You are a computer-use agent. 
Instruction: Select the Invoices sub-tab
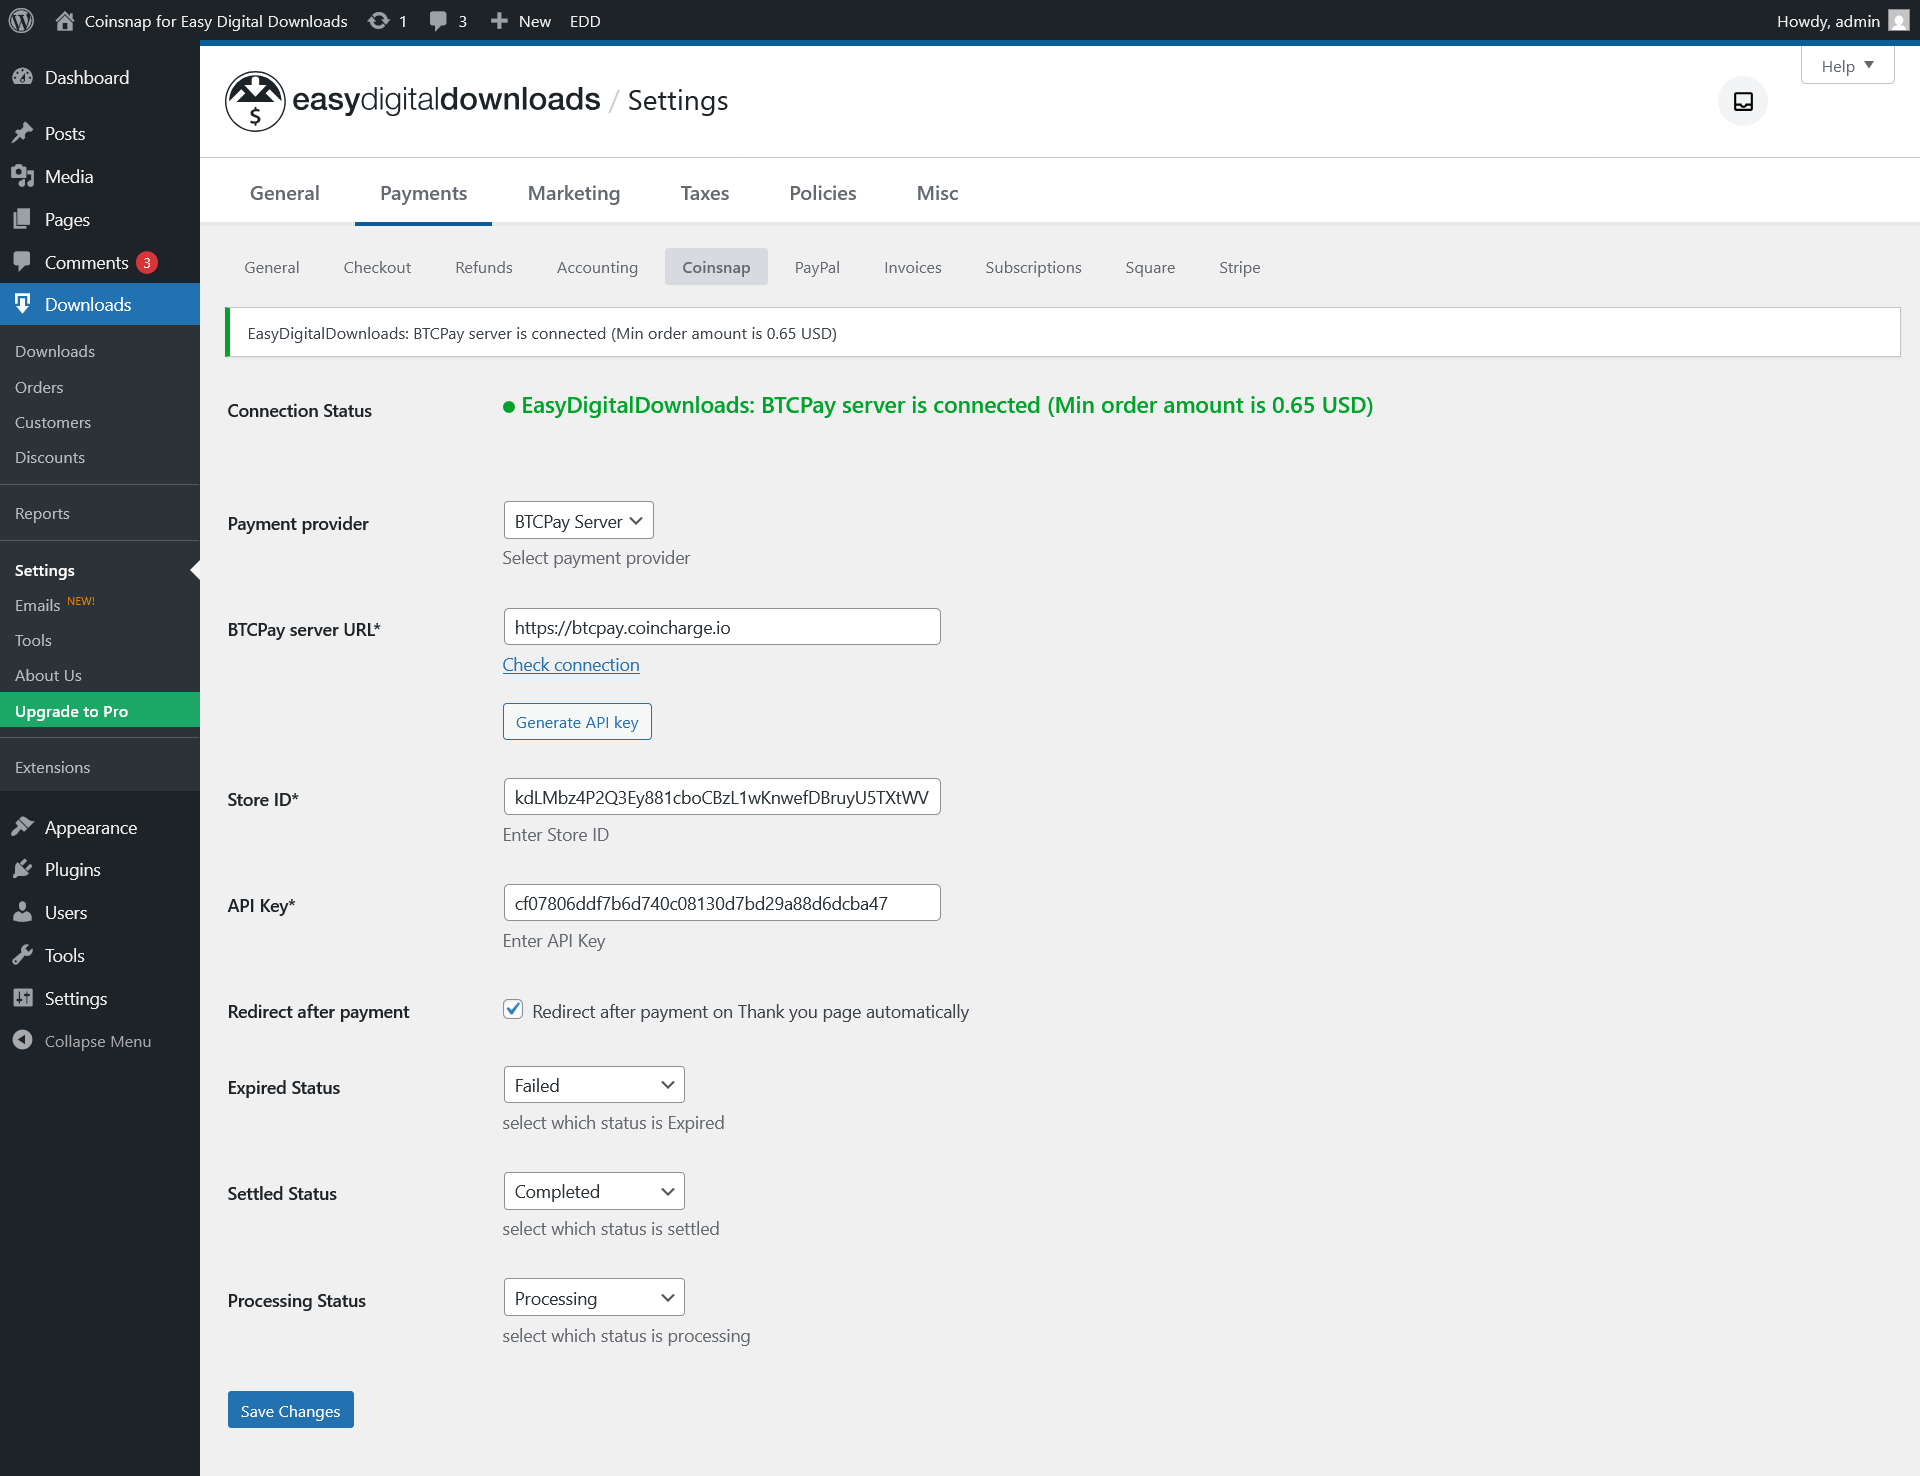913,267
